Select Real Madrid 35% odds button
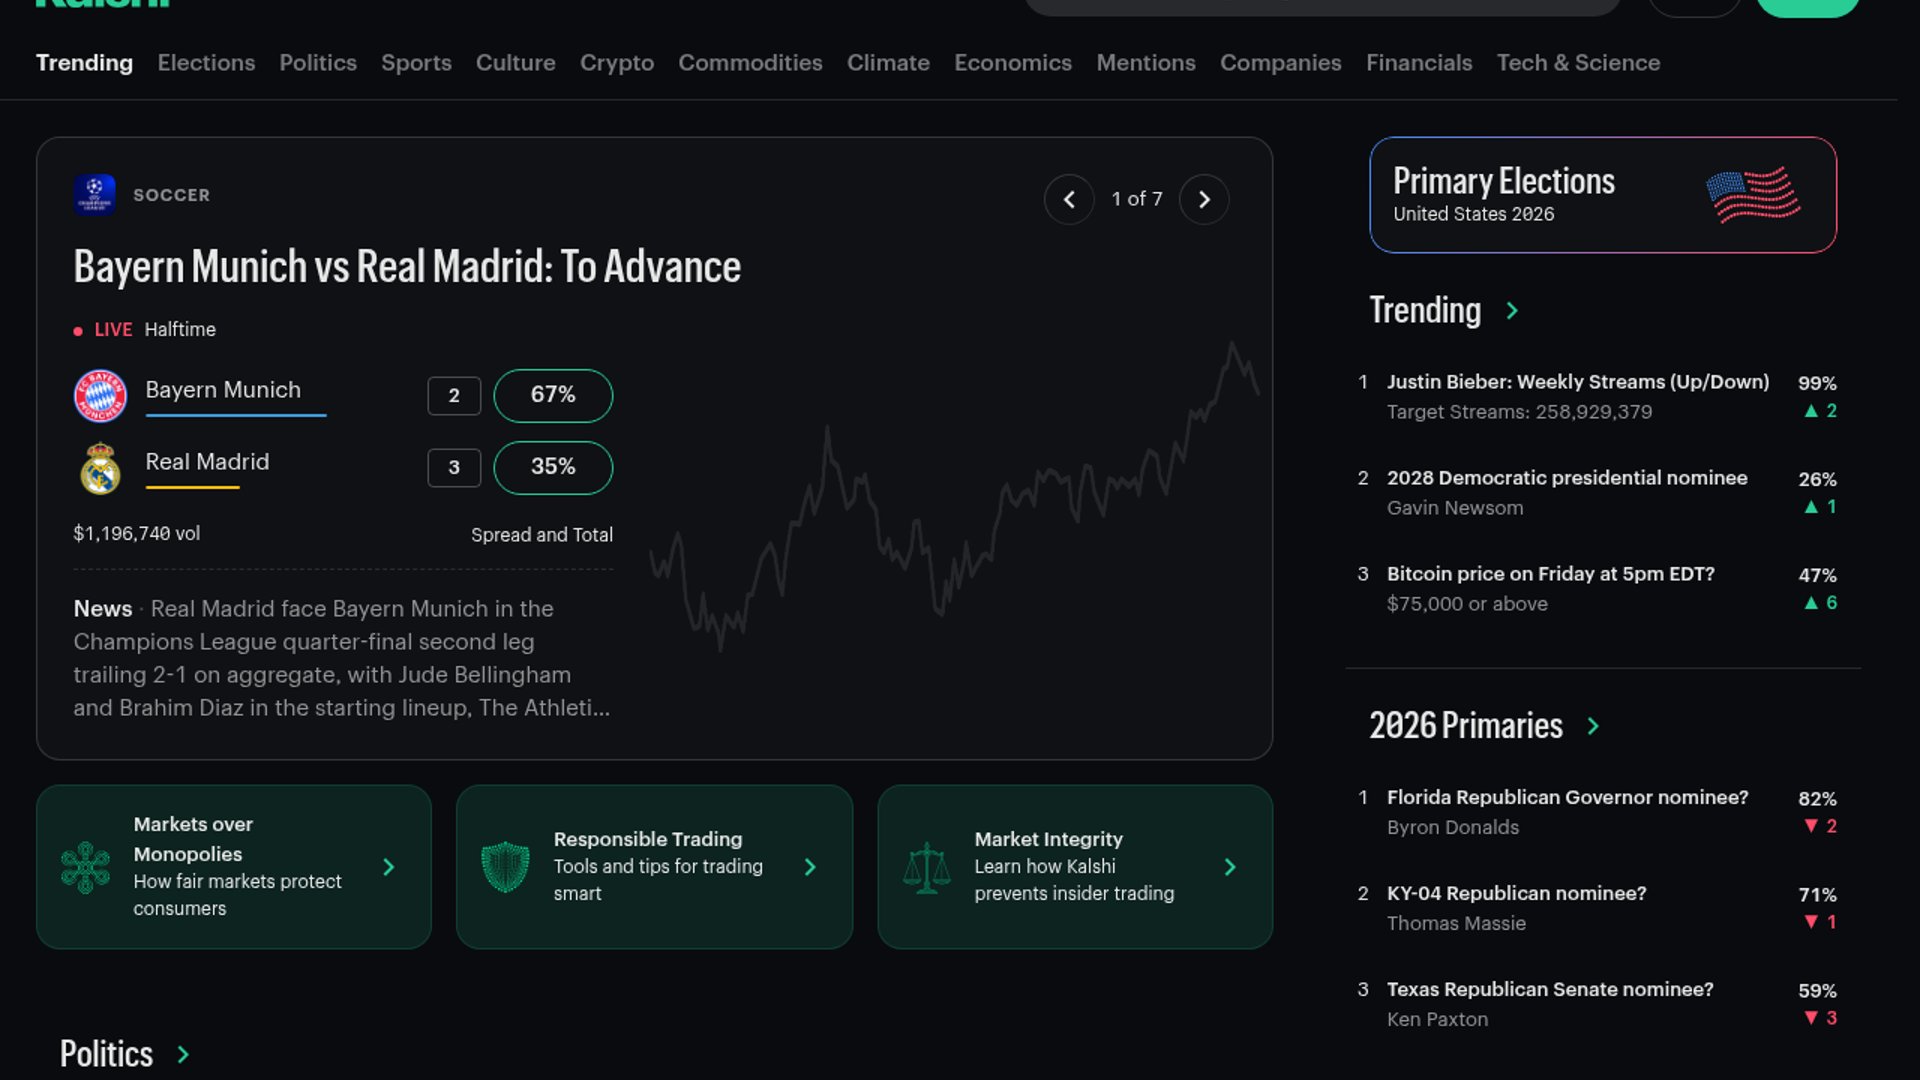 point(553,467)
